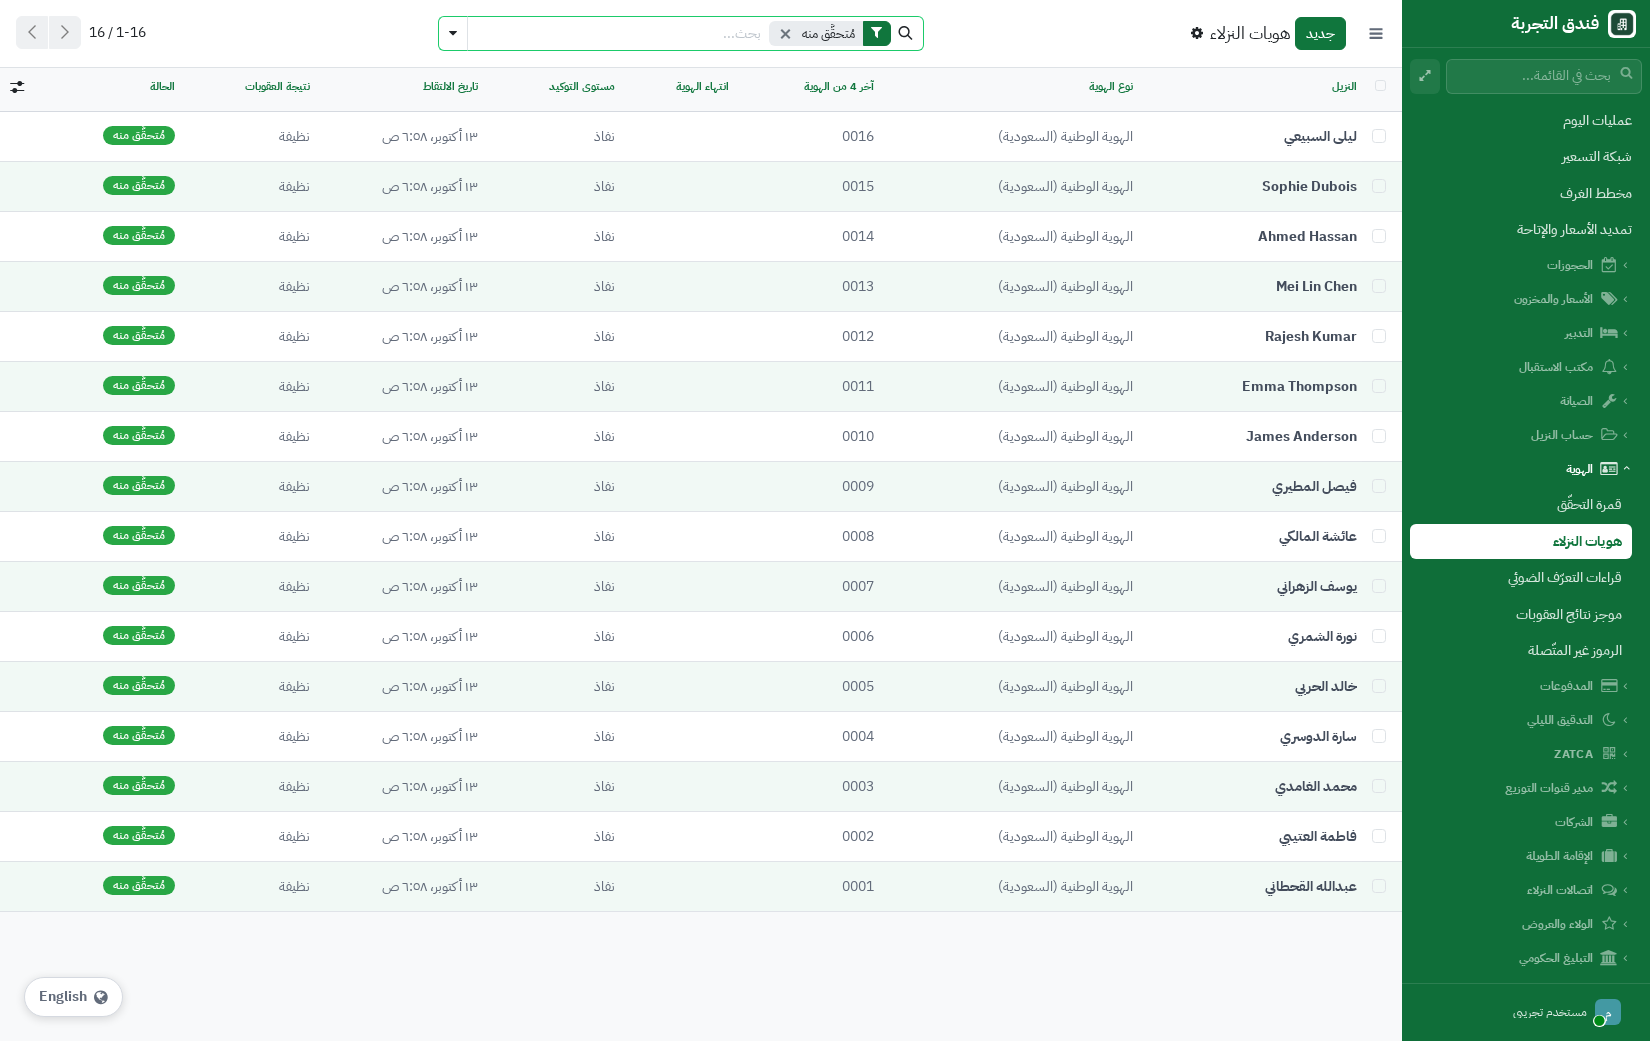Select the checkbox for Emma Thompson

click(x=1379, y=386)
